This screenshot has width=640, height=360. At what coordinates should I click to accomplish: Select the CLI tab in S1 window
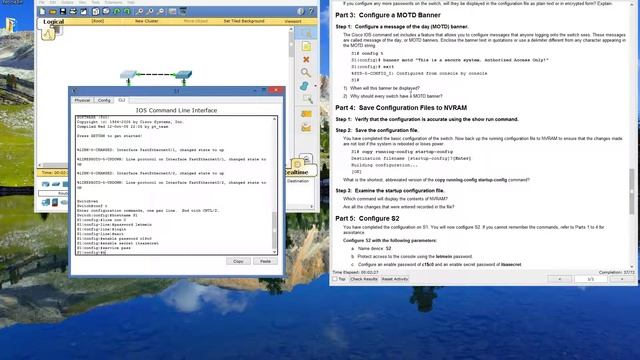[x=122, y=100]
